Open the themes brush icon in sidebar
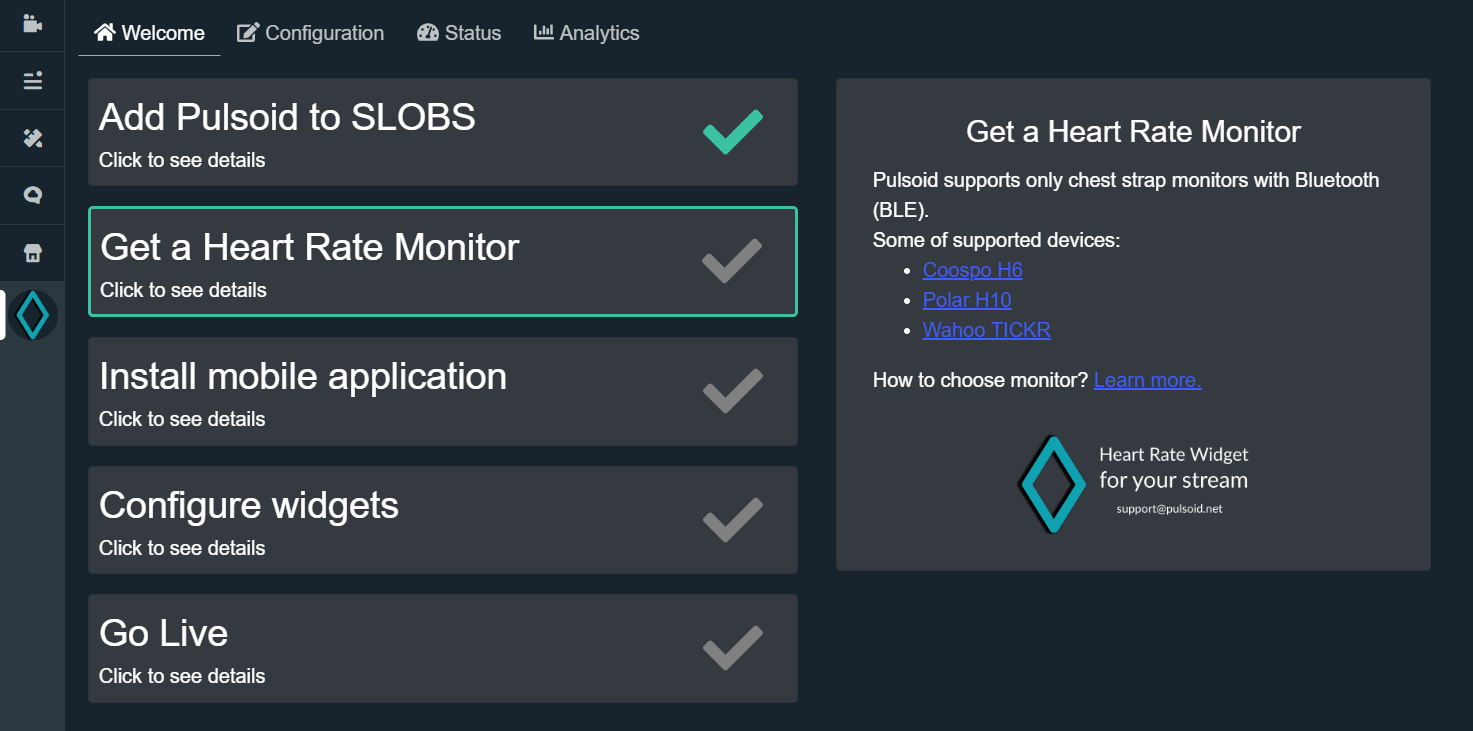 point(32,138)
